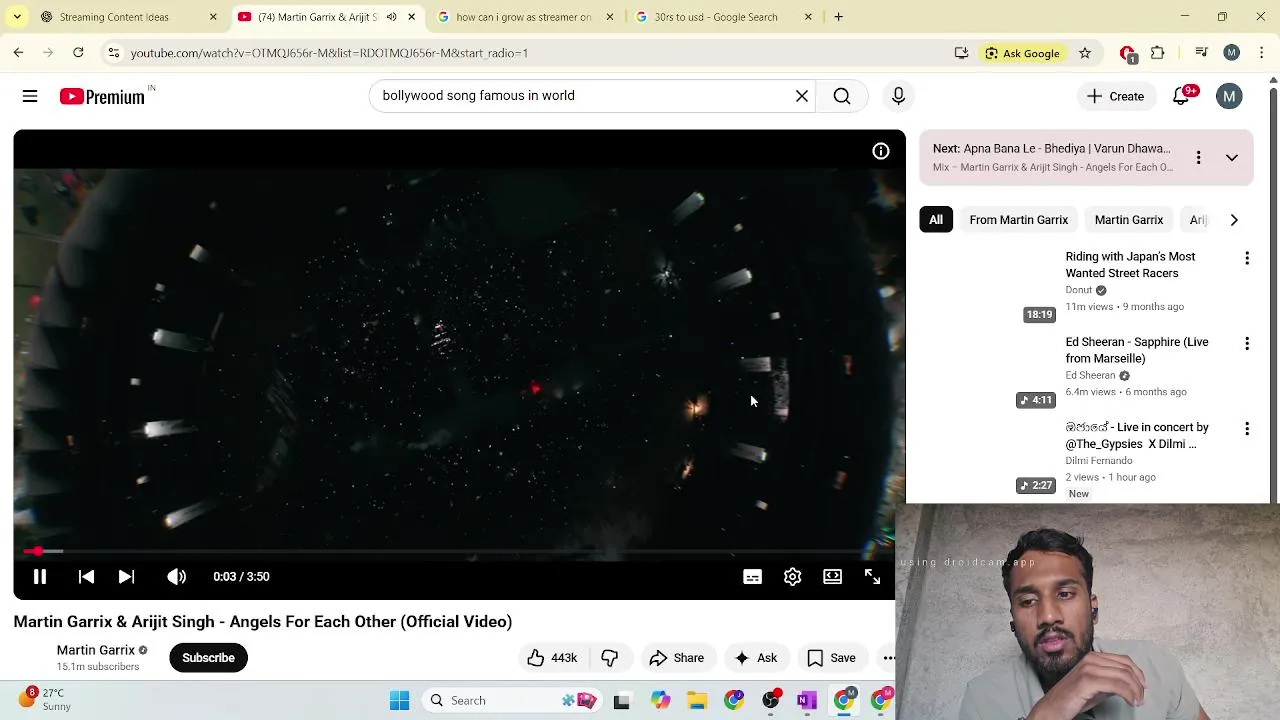Mute the tab with its speaker icon

391,17
